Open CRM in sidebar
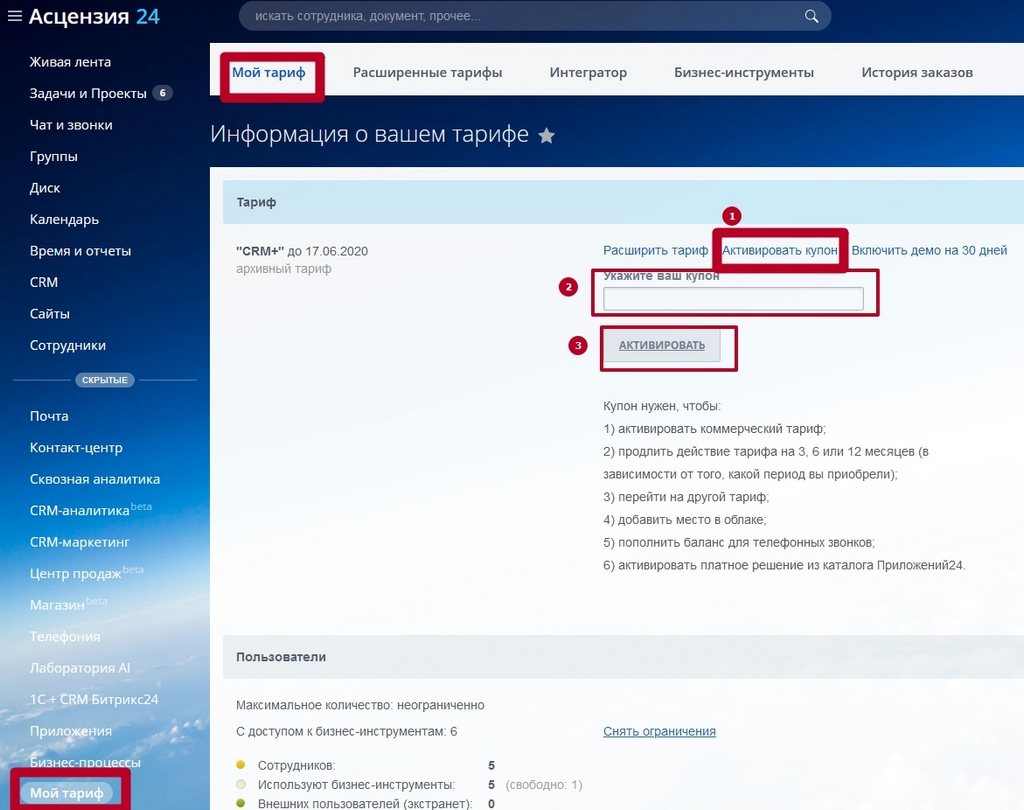Image resolution: width=1024 pixels, height=810 pixels. pos(44,282)
